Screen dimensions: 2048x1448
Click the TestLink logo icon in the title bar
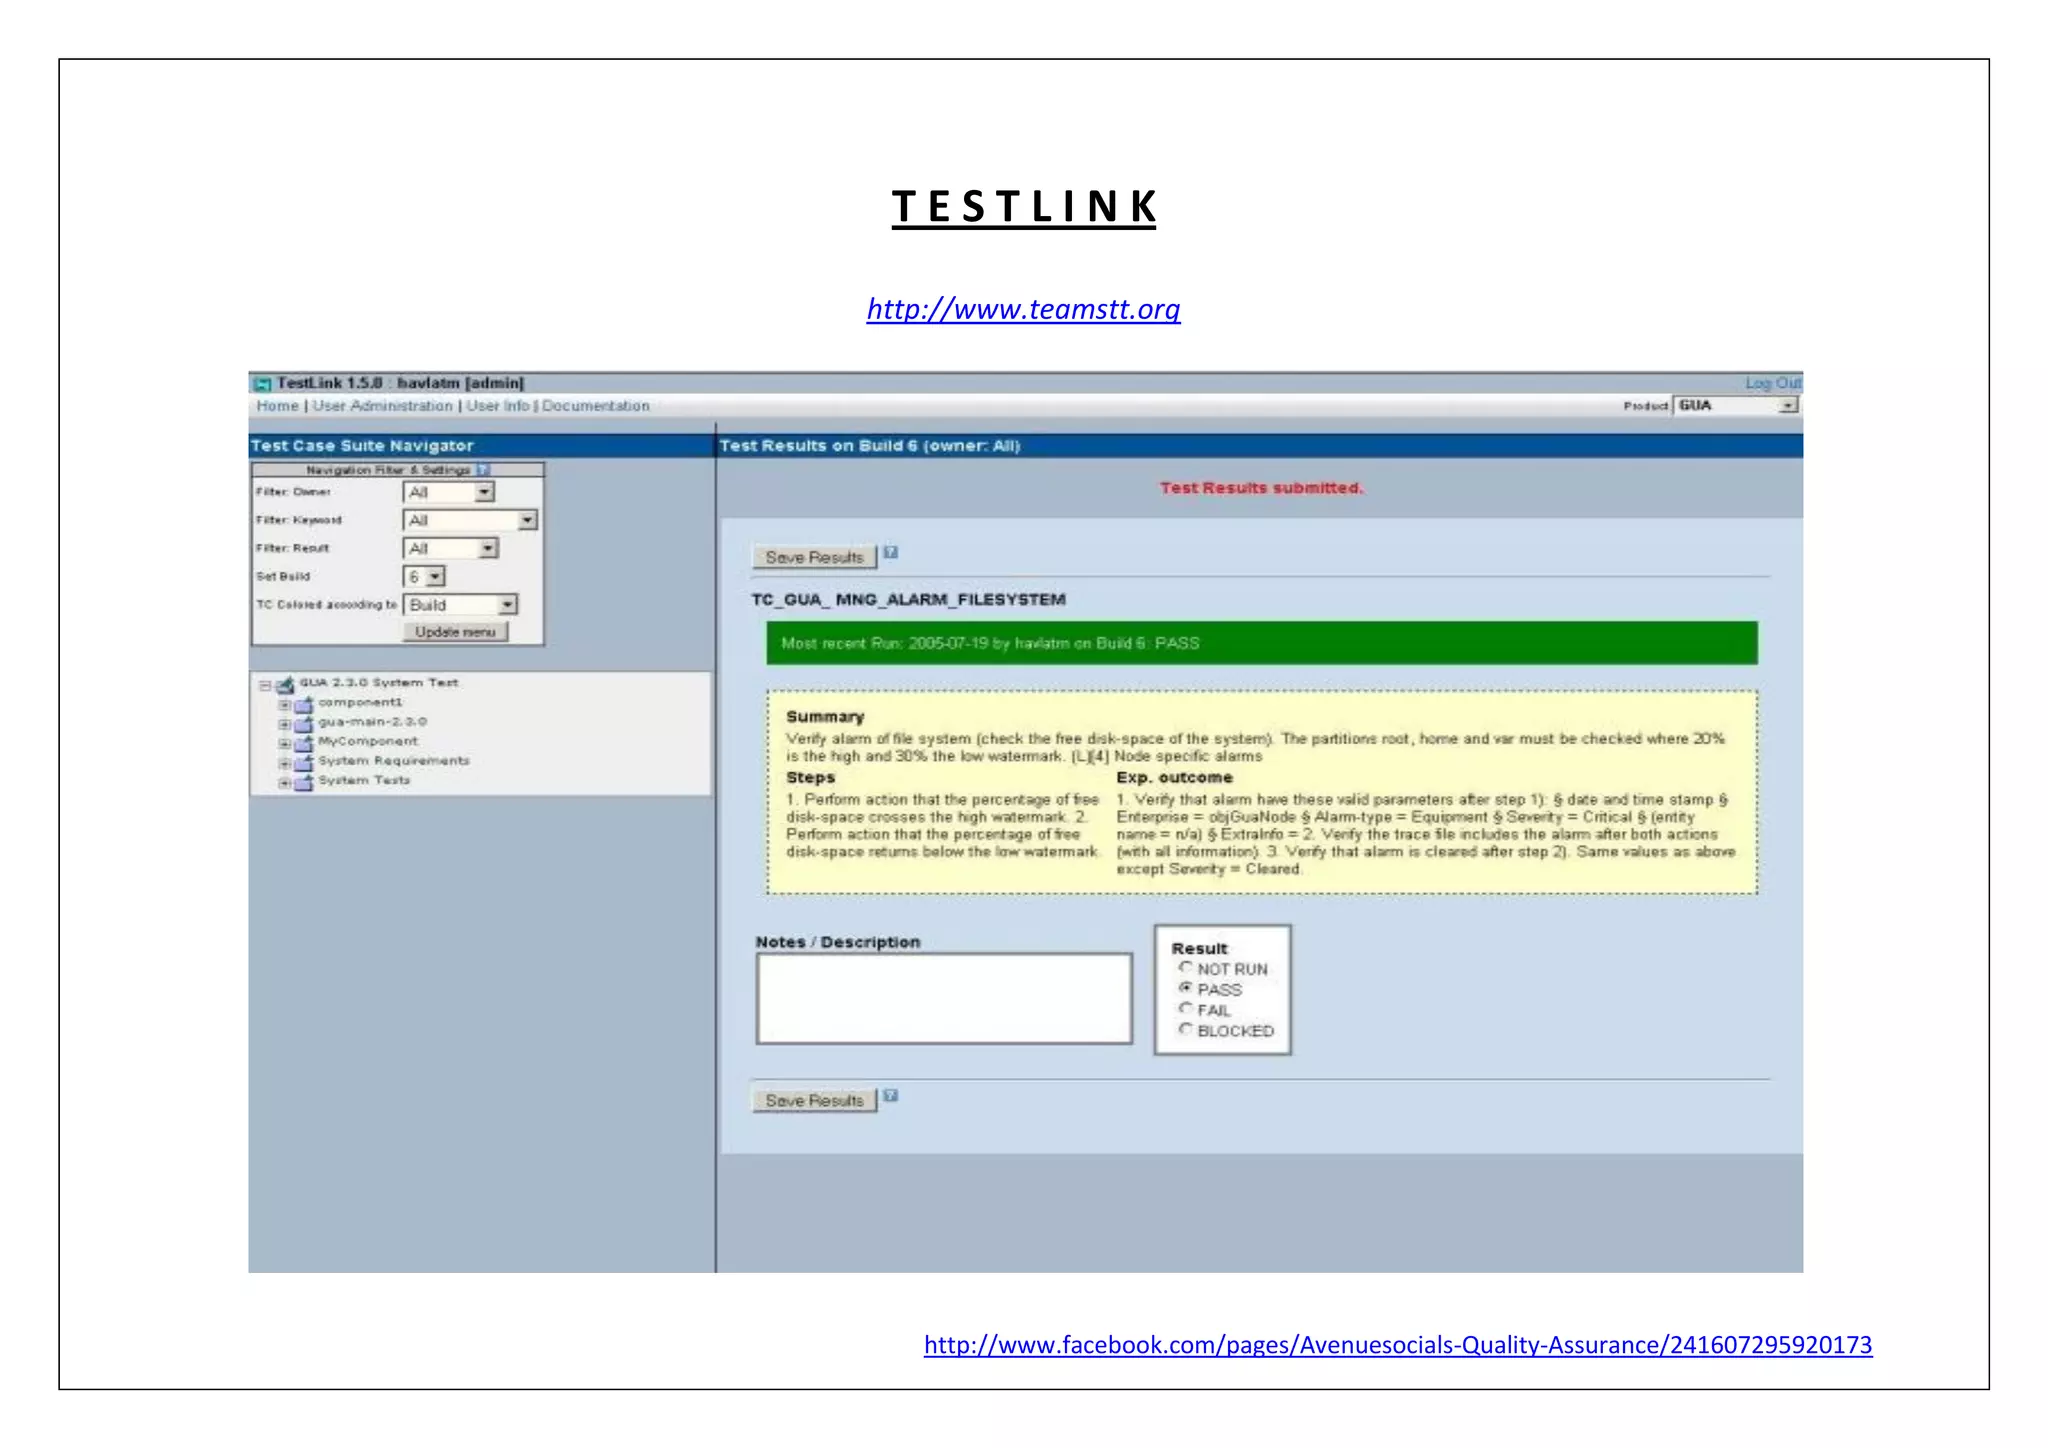pos(263,384)
